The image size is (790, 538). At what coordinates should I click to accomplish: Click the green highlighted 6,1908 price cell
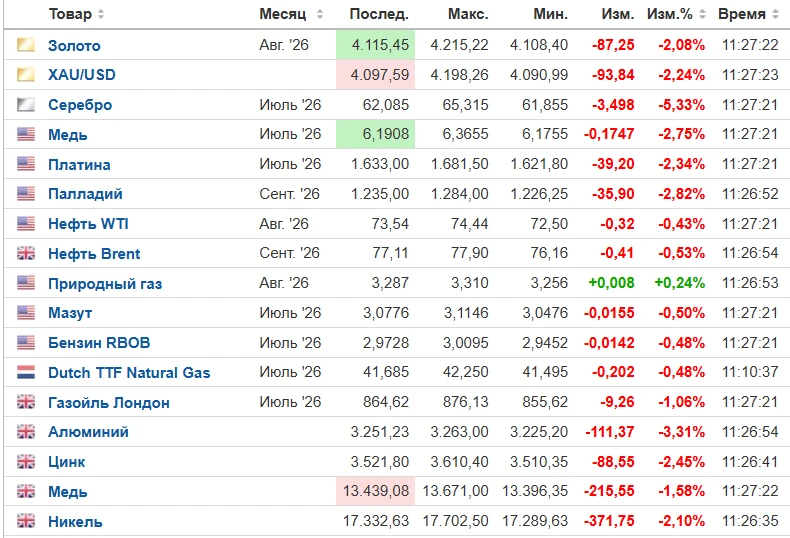375,134
